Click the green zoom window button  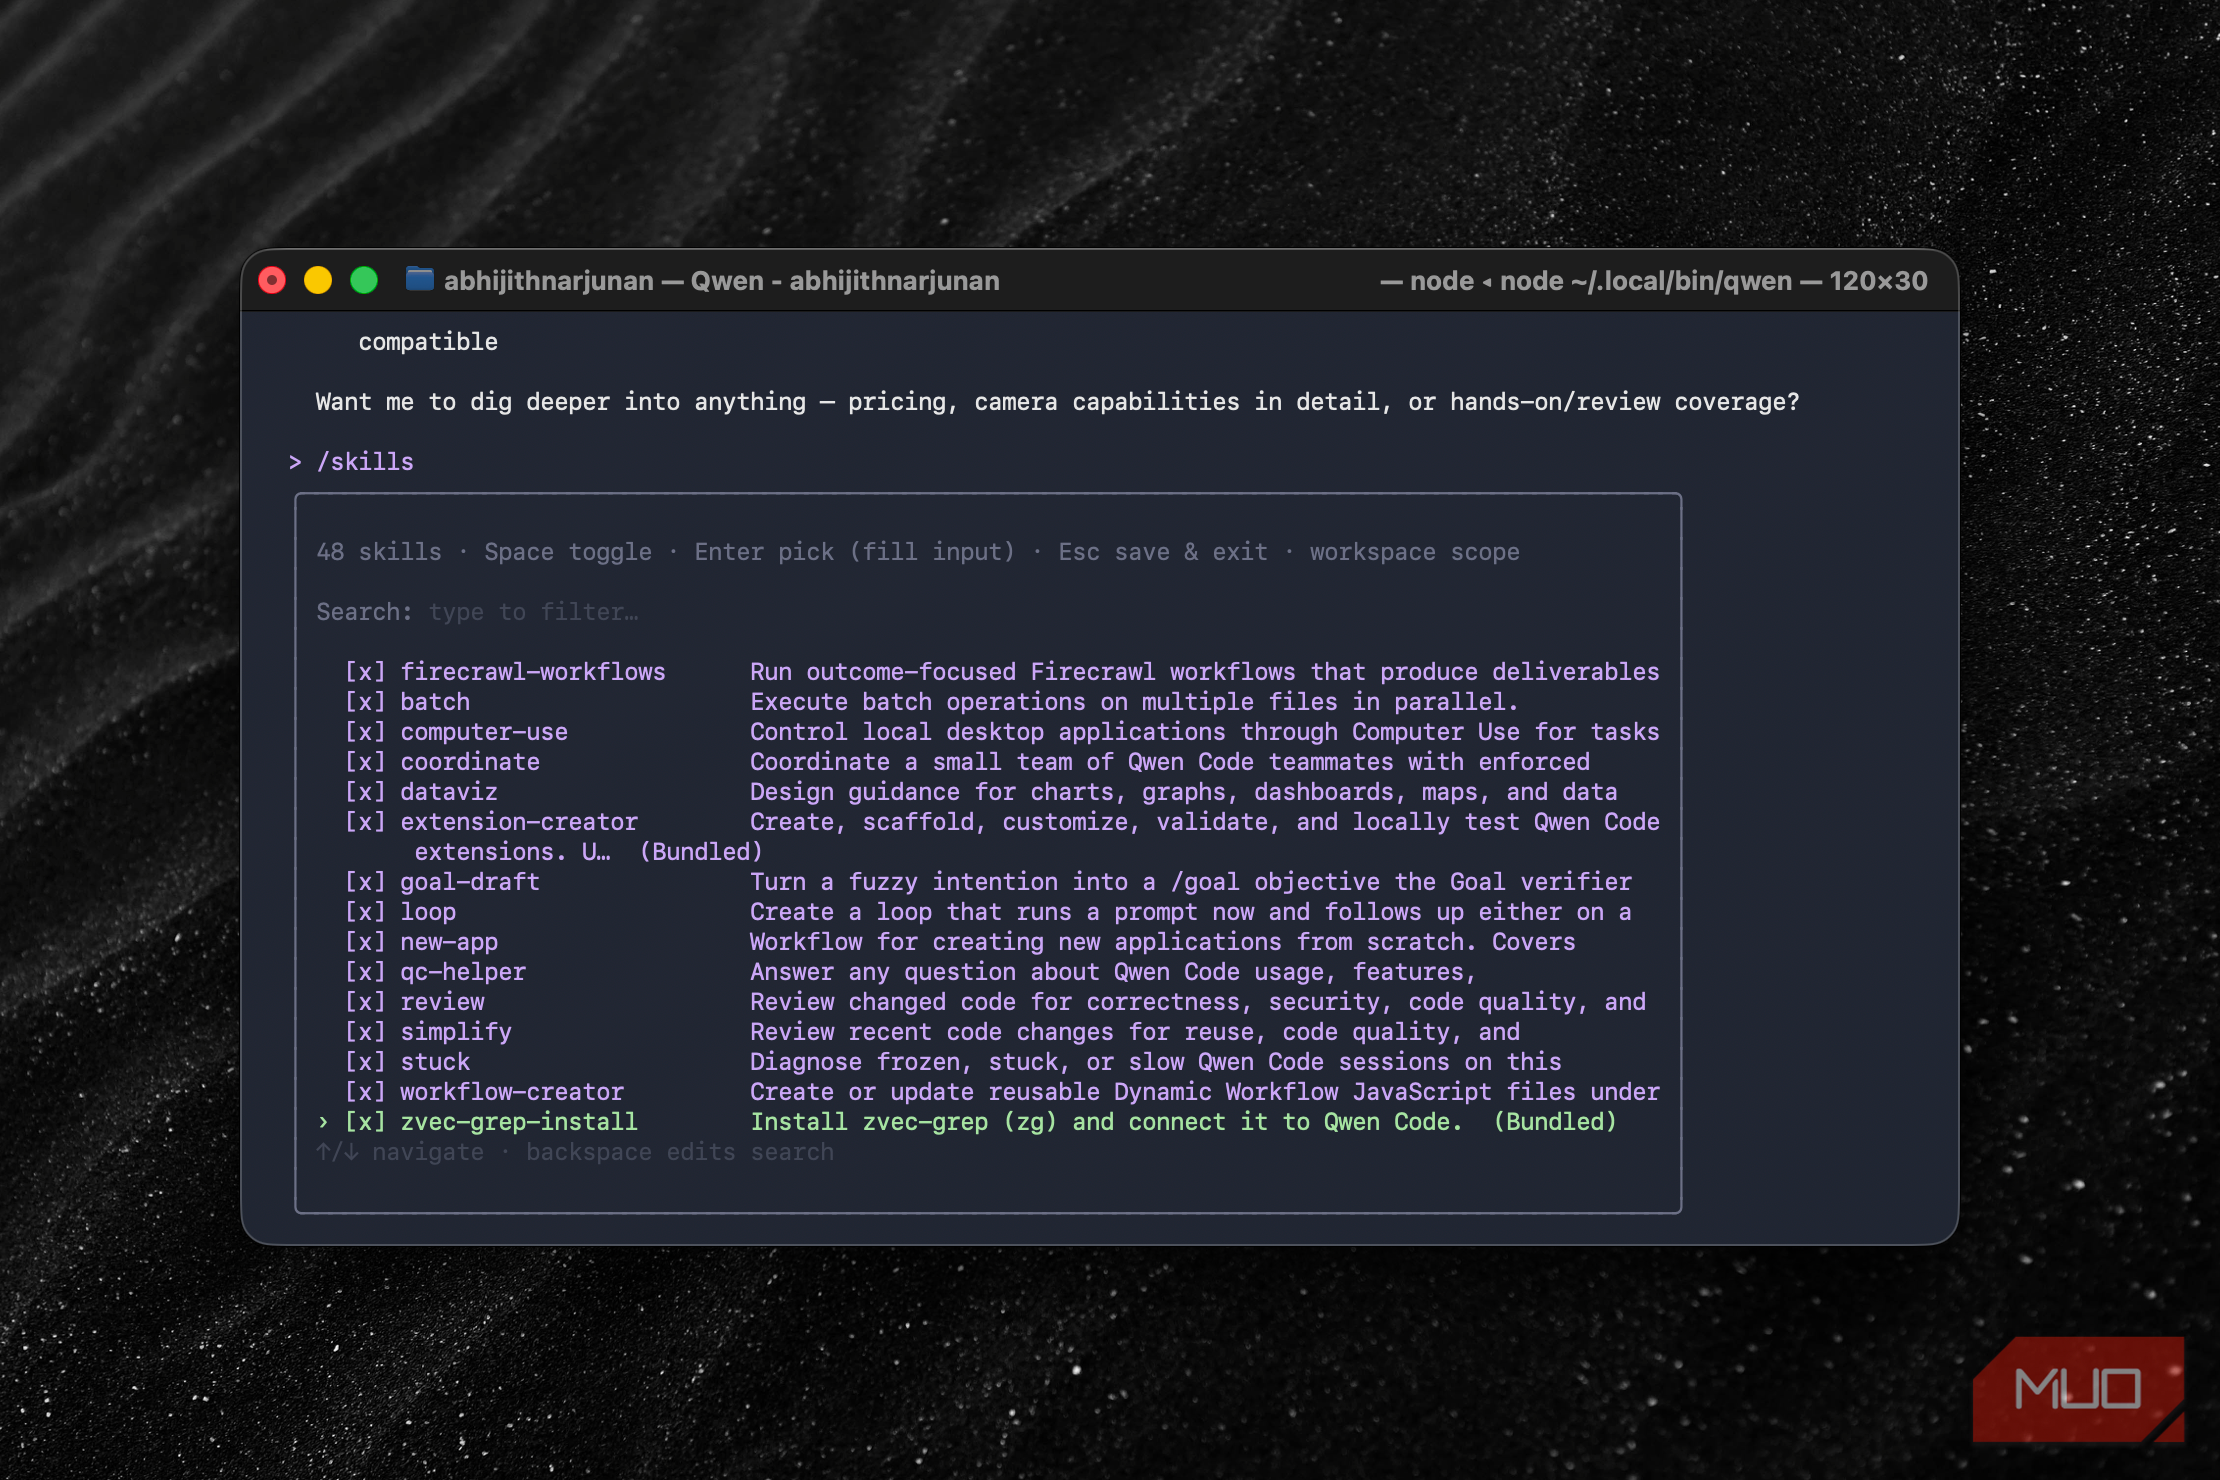point(364,280)
